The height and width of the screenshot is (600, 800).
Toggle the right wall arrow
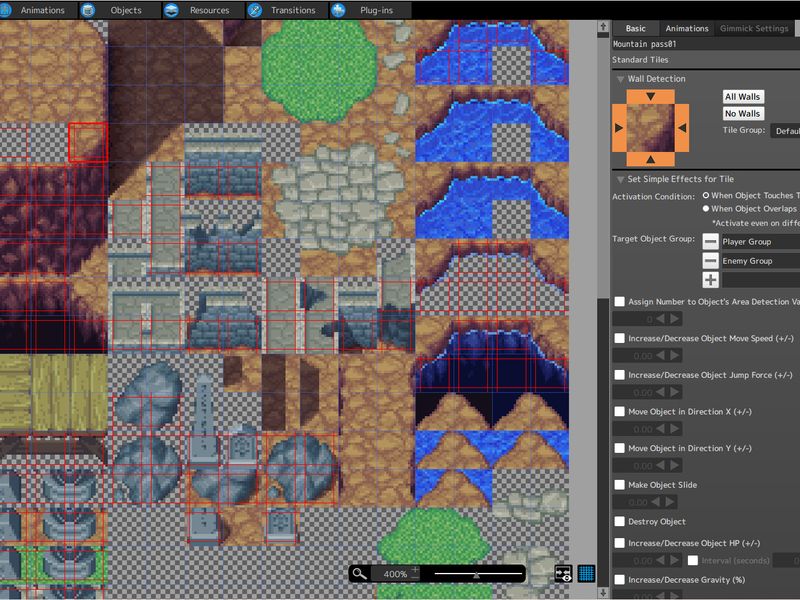click(682, 128)
